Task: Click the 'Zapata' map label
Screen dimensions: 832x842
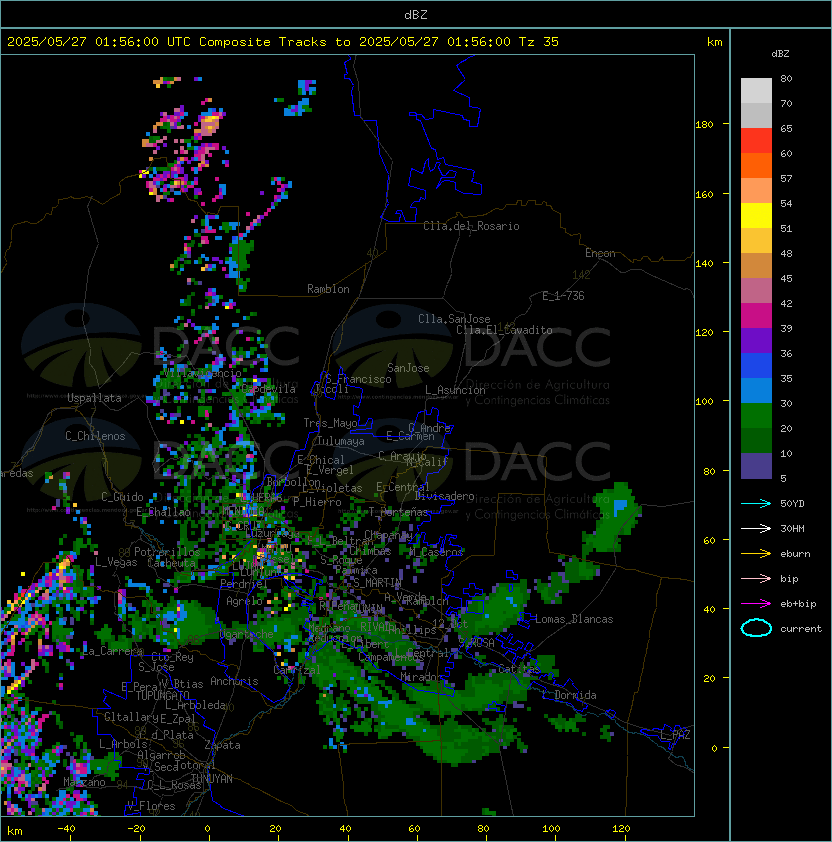Action: click(x=222, y=745)
